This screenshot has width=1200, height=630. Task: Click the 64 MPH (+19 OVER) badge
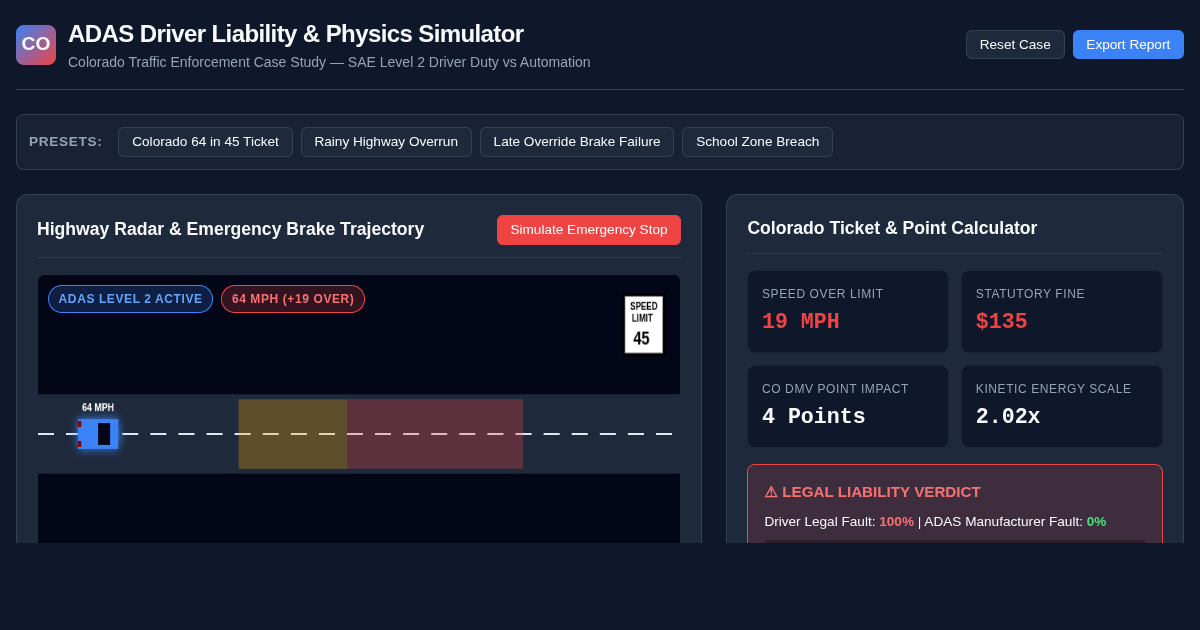click(293, 299)
